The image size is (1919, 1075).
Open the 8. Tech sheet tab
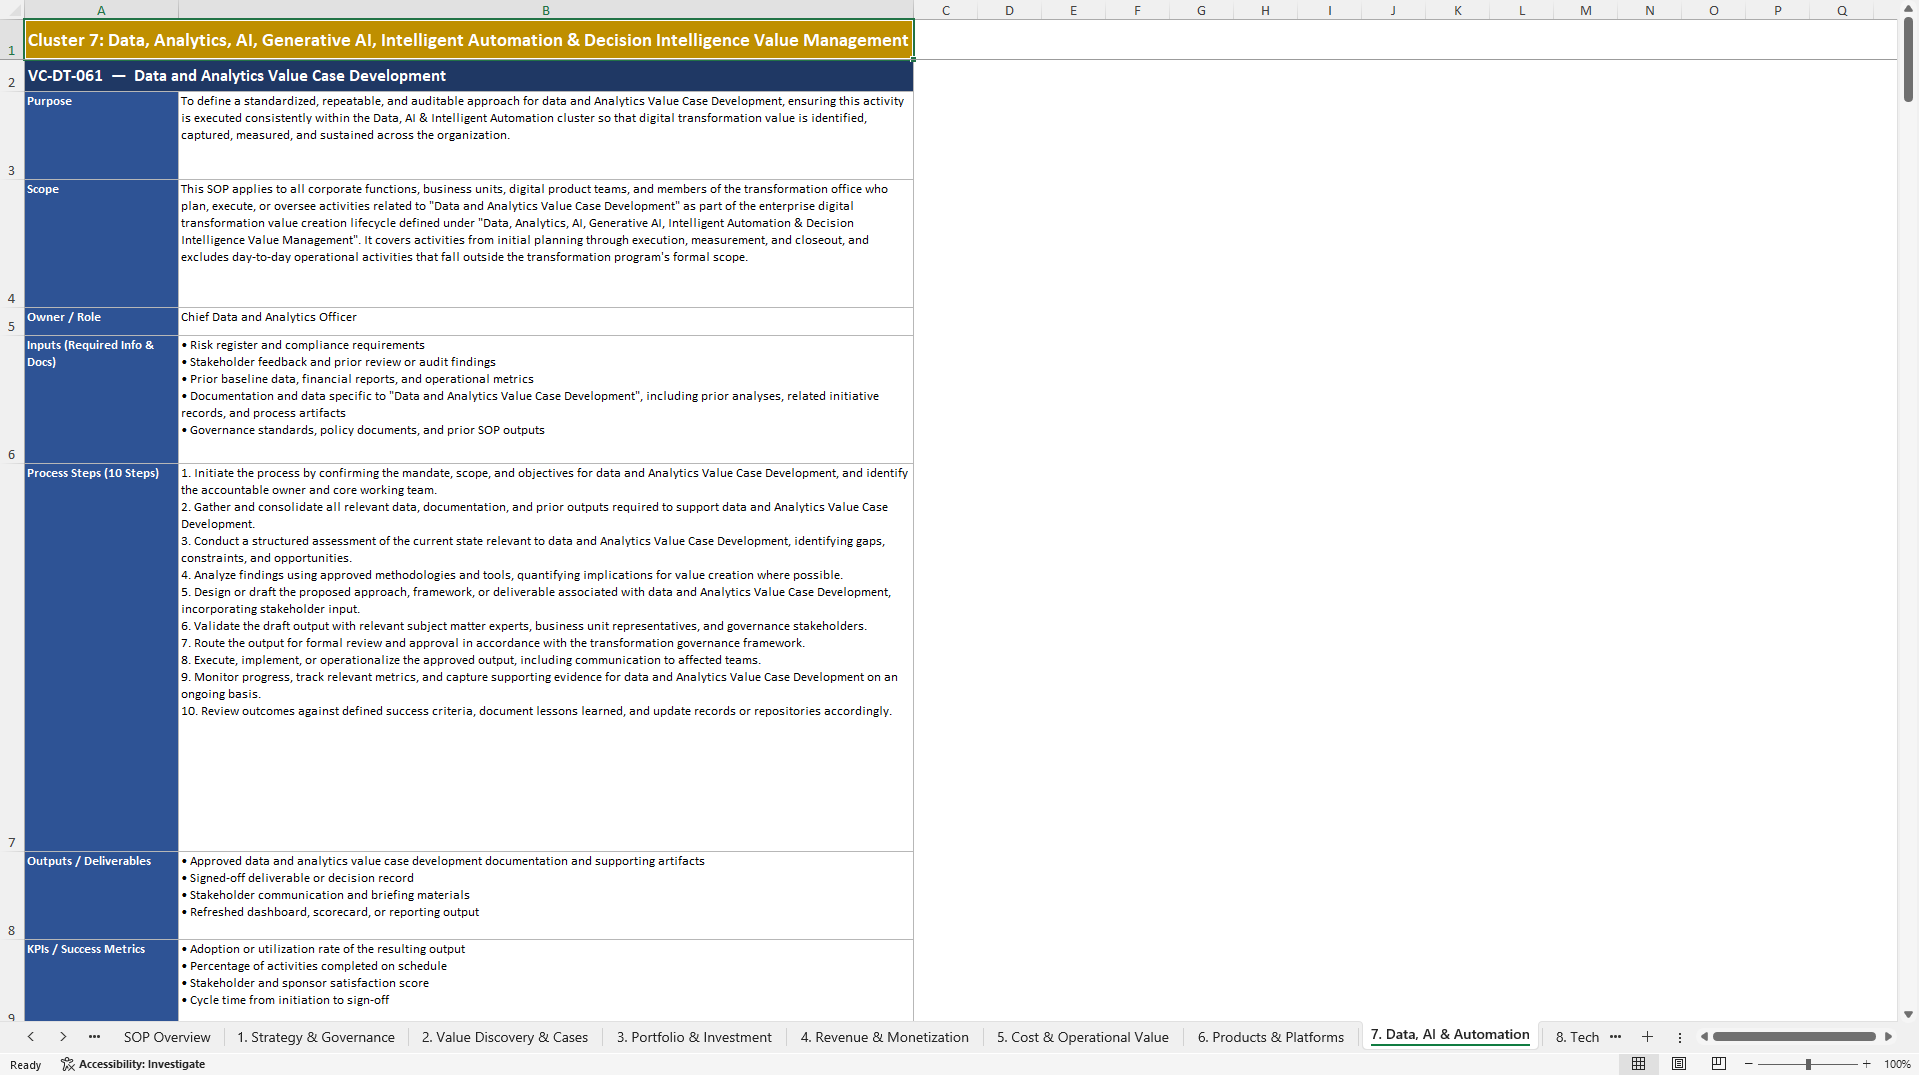click(1577, 1037)
